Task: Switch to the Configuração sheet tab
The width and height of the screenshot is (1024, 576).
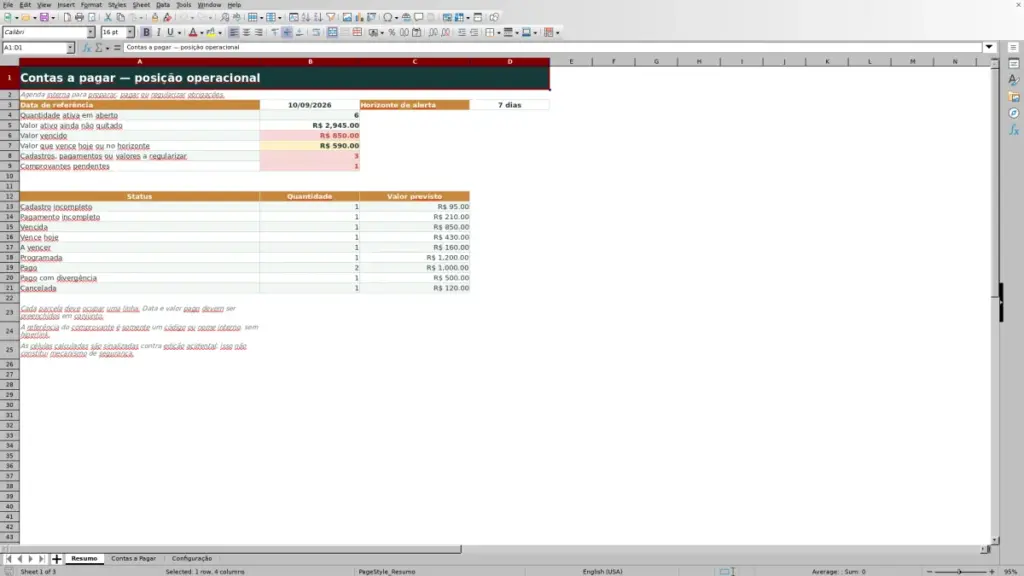Action: tap(192, 559)
